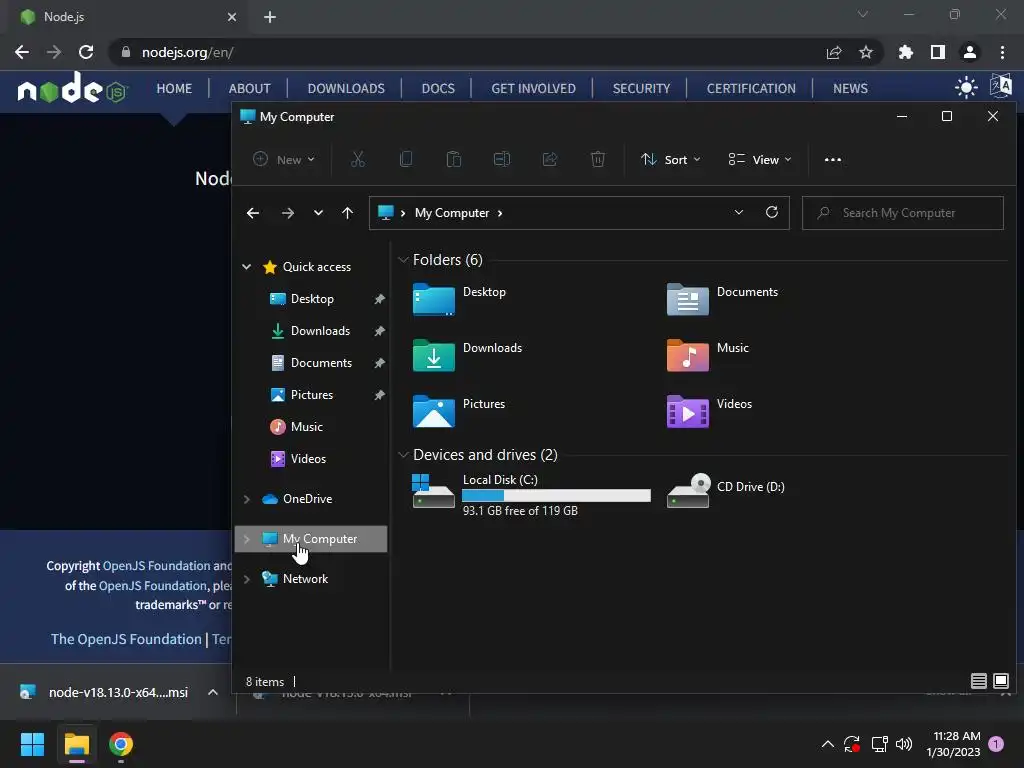
Task: Collapse the Devices and drives (2) group
Action: pos(403,455)
